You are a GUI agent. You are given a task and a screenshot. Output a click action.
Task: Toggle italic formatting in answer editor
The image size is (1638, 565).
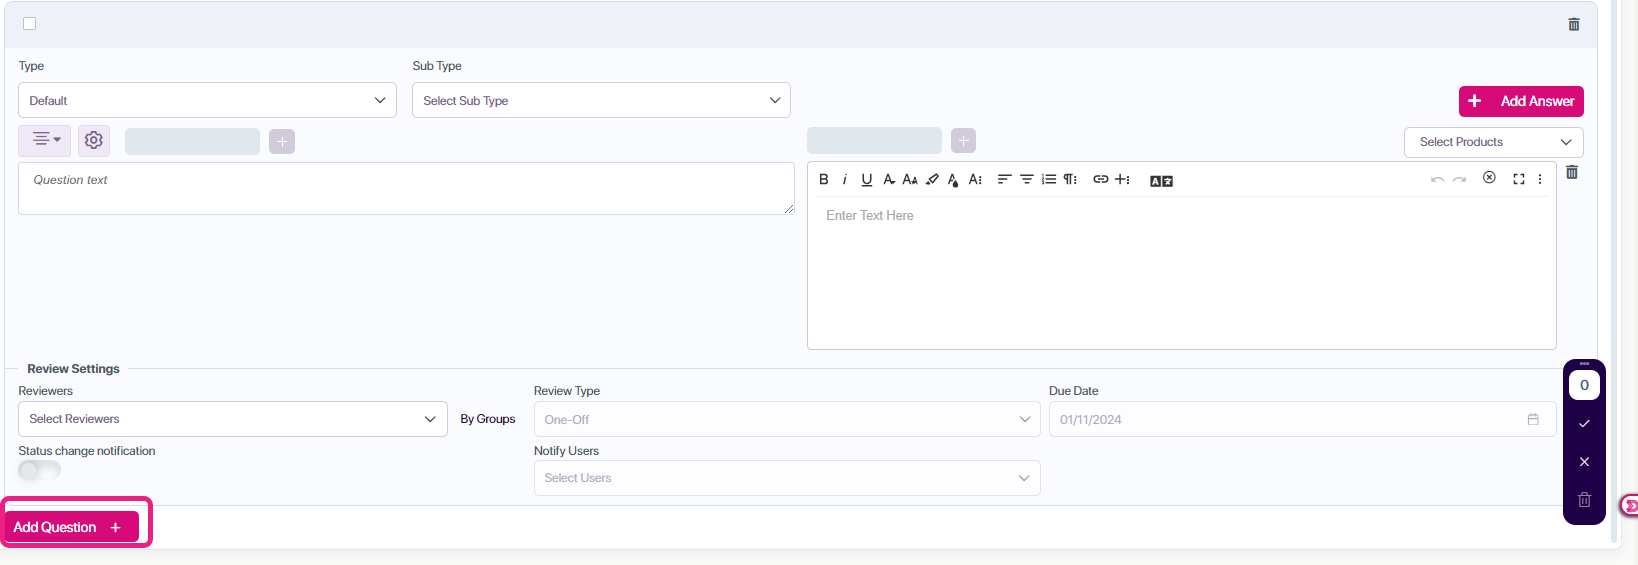(845, 180)
